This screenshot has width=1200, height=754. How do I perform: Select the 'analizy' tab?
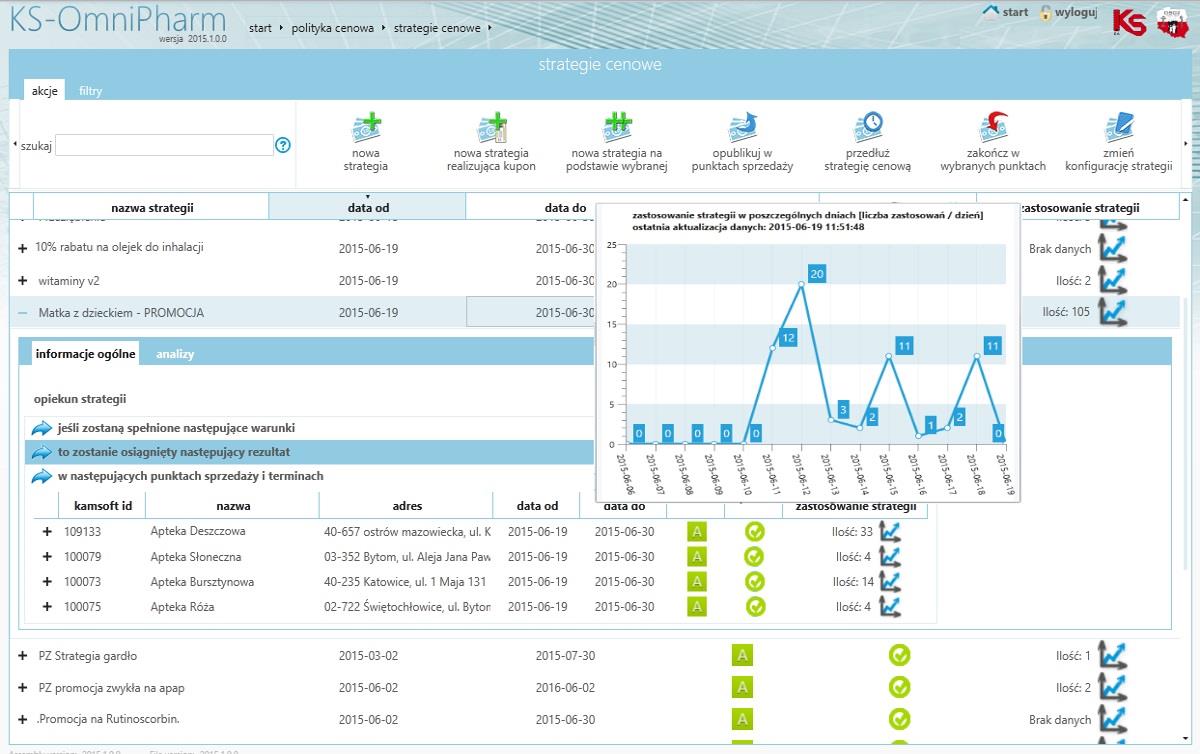175,354
